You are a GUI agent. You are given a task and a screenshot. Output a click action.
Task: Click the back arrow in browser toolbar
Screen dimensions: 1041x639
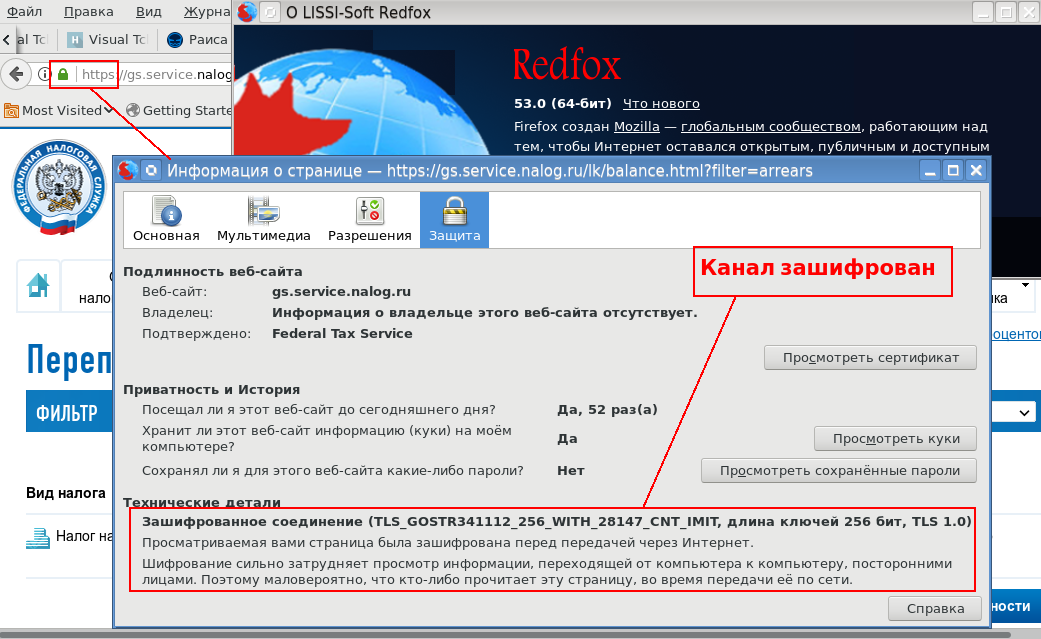coord(16,74)
